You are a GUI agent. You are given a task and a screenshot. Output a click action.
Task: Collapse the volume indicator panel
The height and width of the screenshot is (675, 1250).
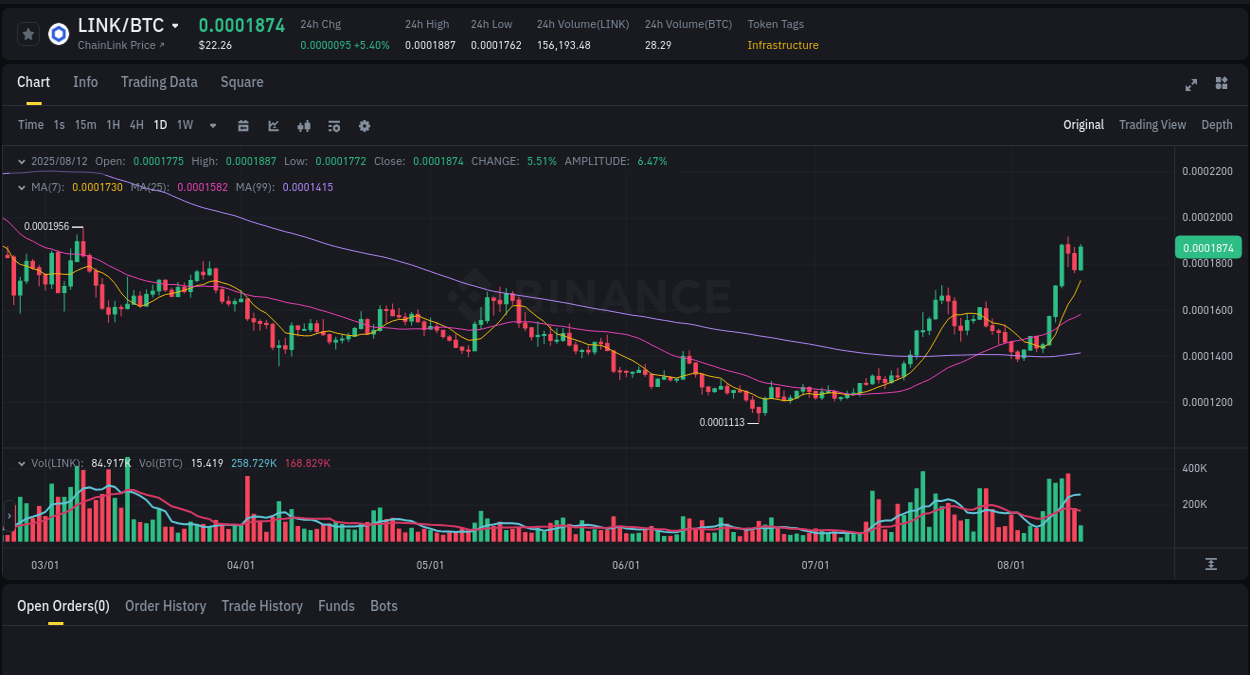pos(21,463)
